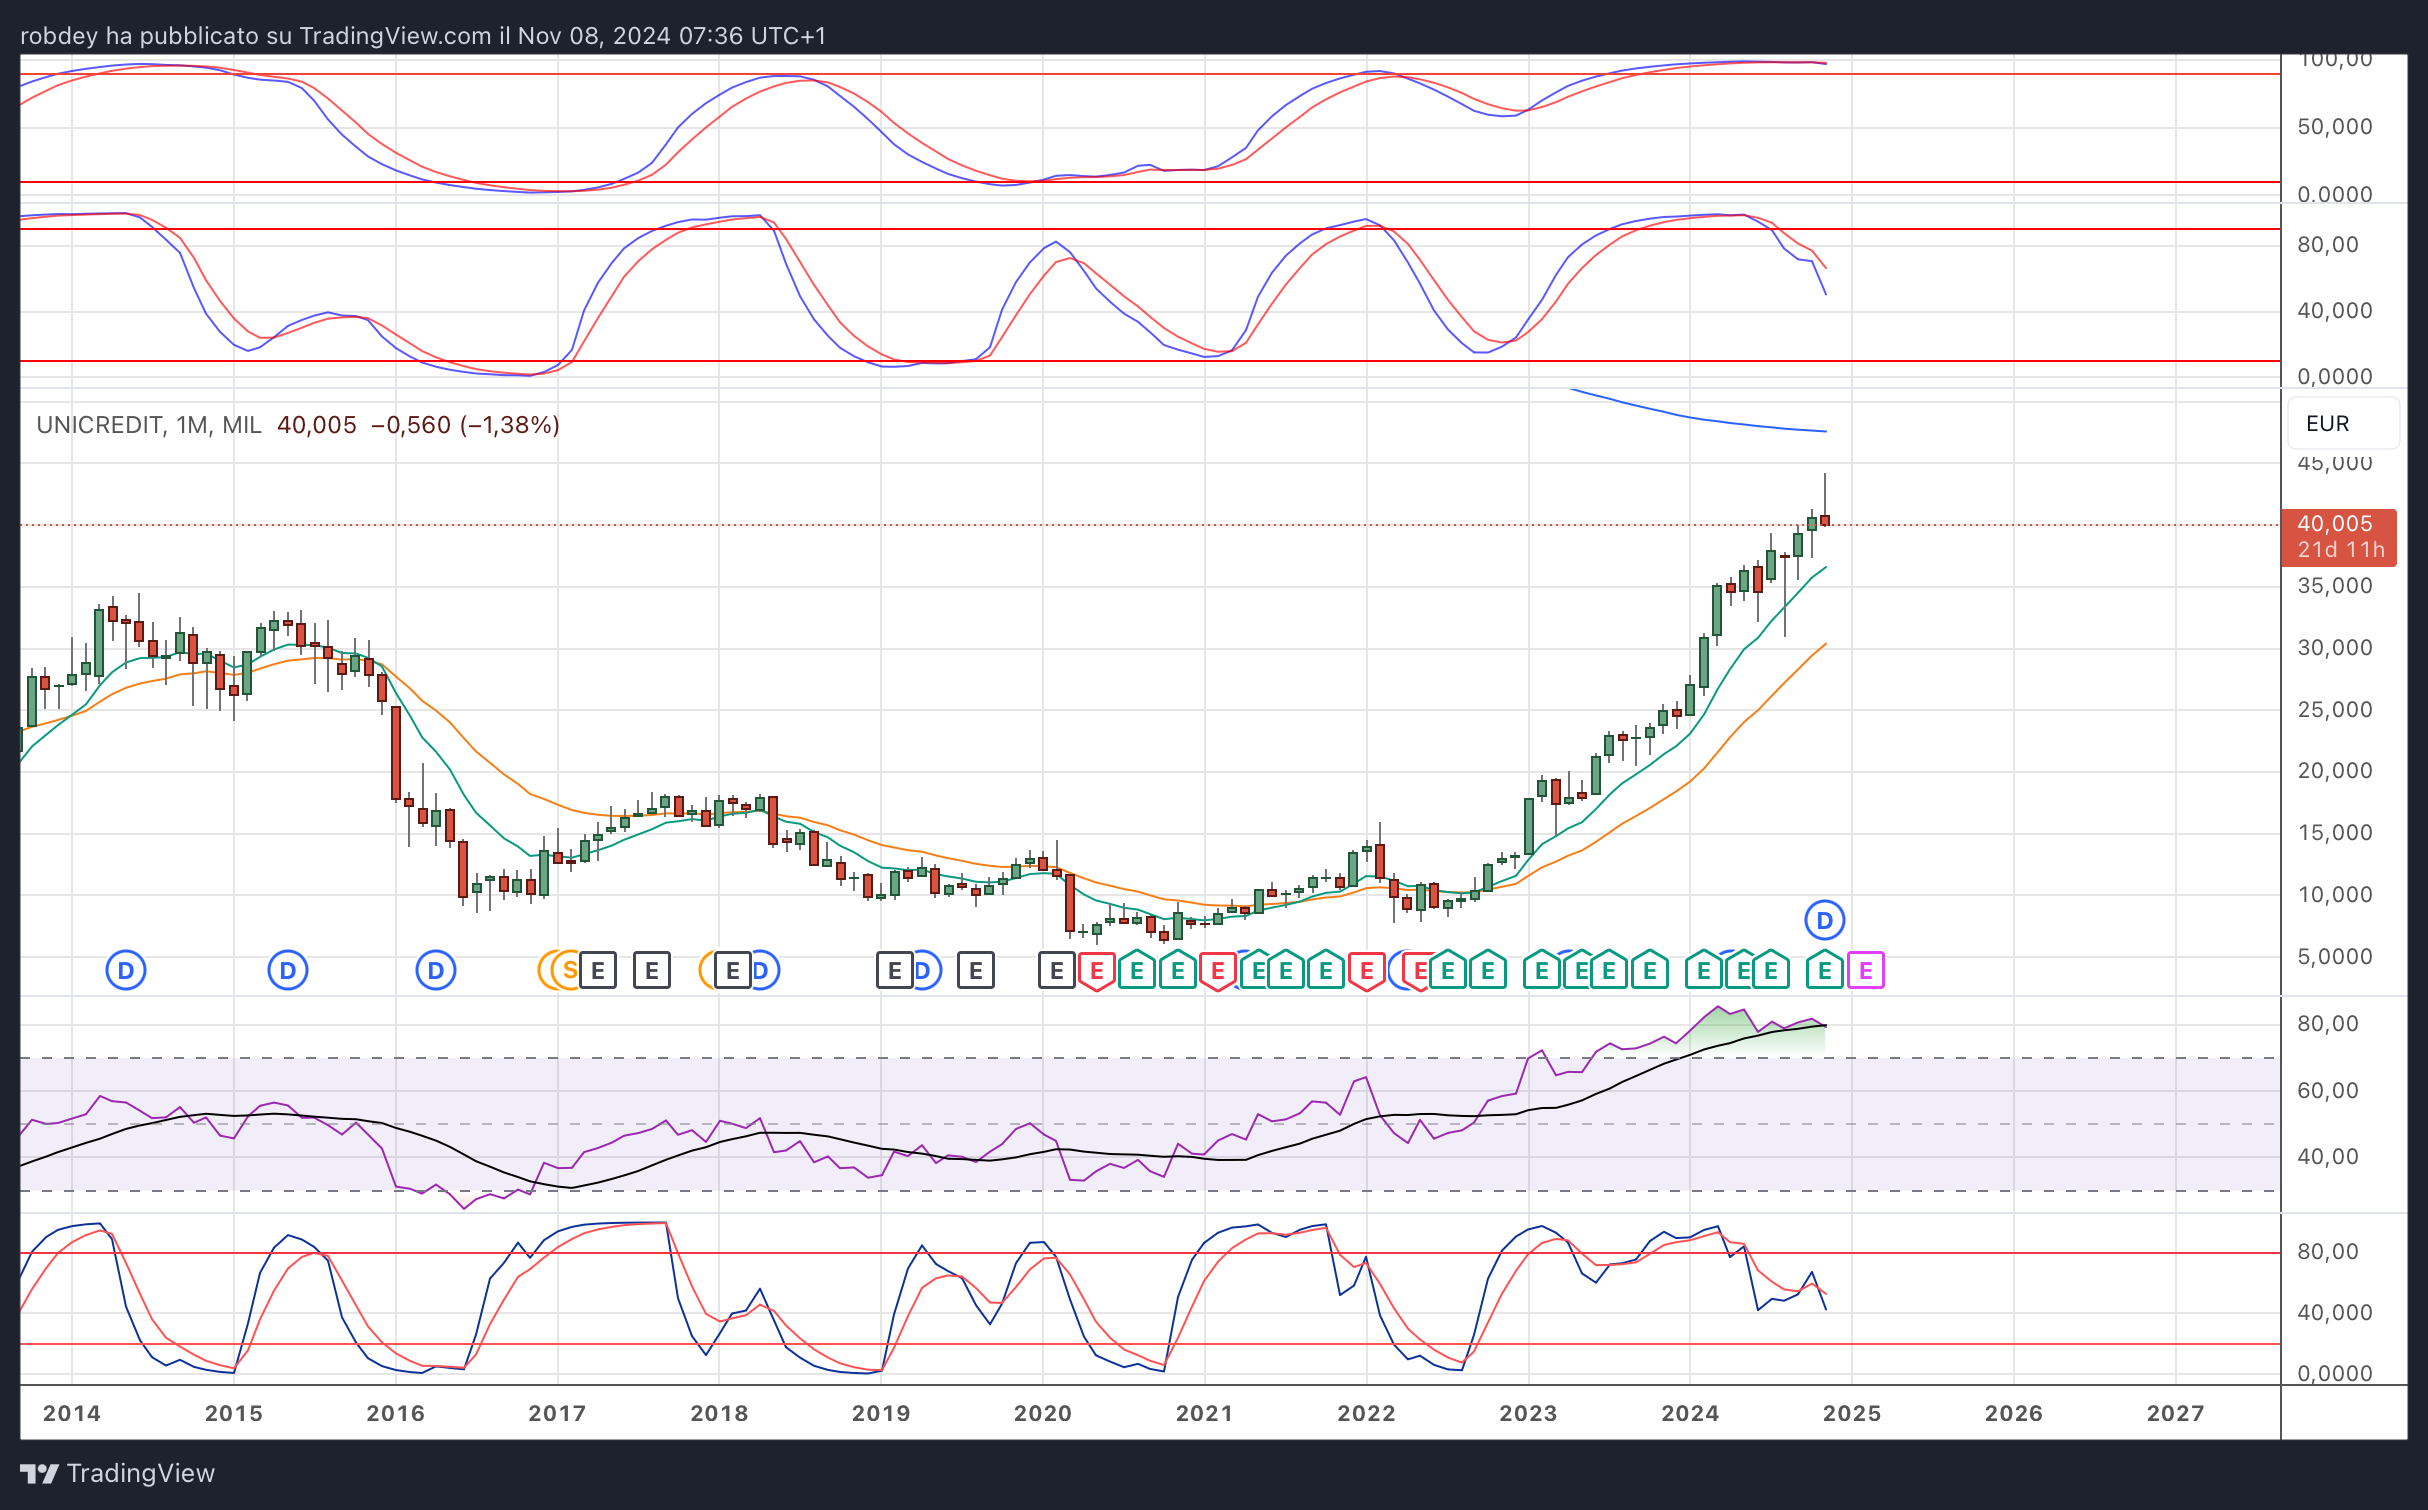Open the dividend D marker in 2016
The height and width of the screenshot is (1510, 2428).
click(x=436, y=970)
